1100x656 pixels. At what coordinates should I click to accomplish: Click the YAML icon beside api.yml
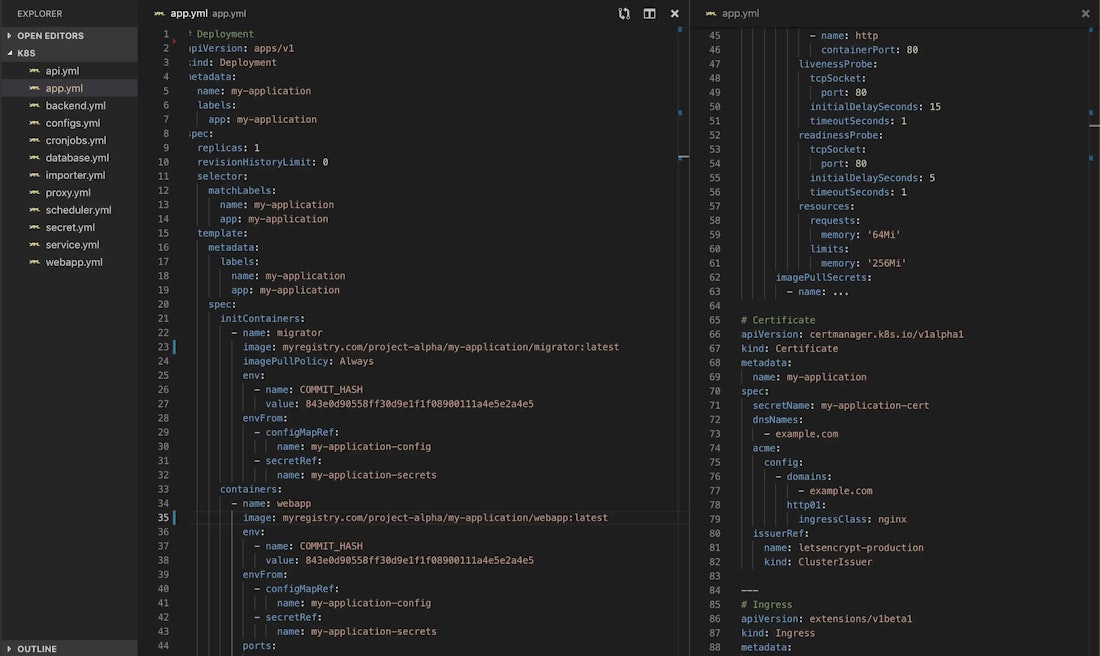pos(34,71)
